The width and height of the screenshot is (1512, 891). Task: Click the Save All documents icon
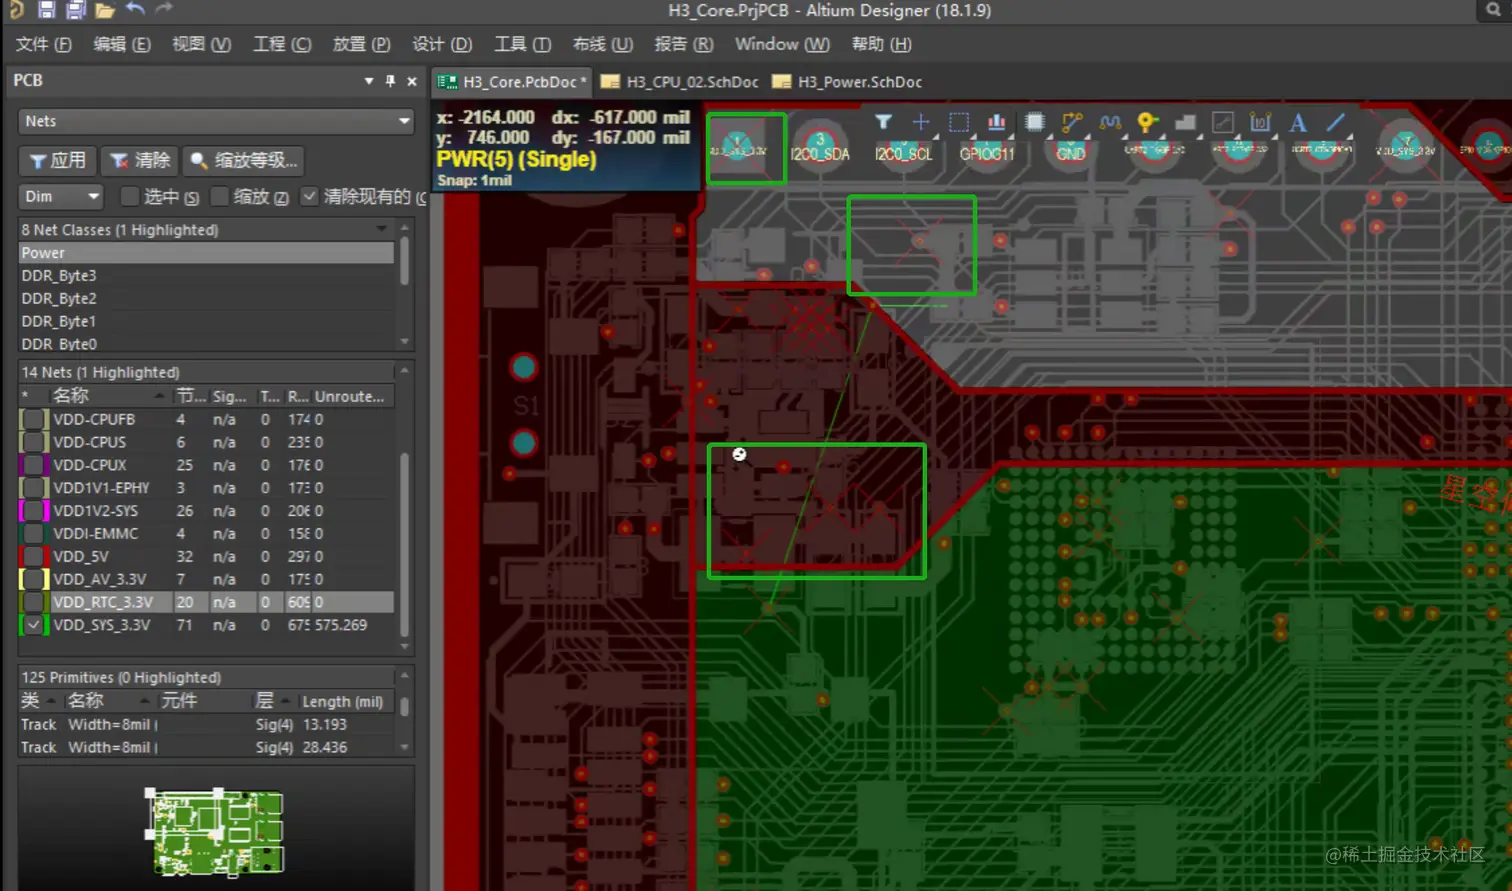tap(75, 9)
